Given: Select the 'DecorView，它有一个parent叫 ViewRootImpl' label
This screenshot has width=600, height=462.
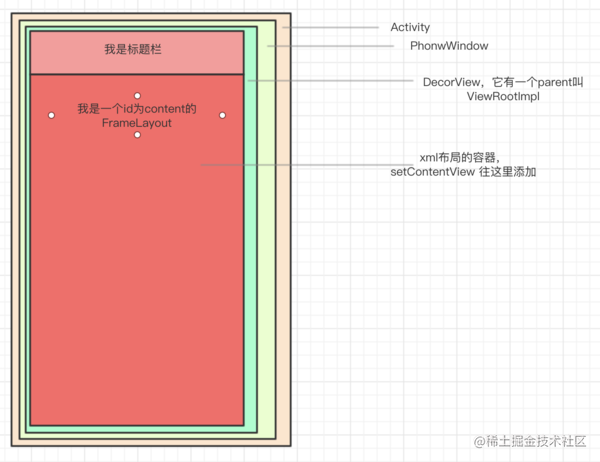Looking at the screenshot, I should pos(503,89).
